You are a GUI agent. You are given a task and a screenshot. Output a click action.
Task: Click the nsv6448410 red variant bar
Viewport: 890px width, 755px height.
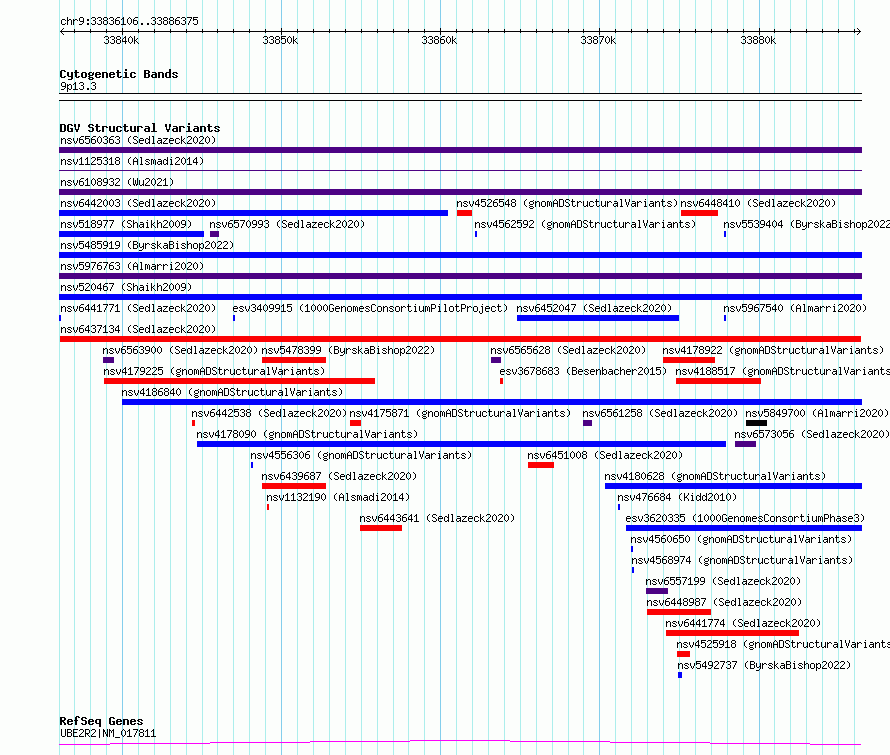coord(699,213)
